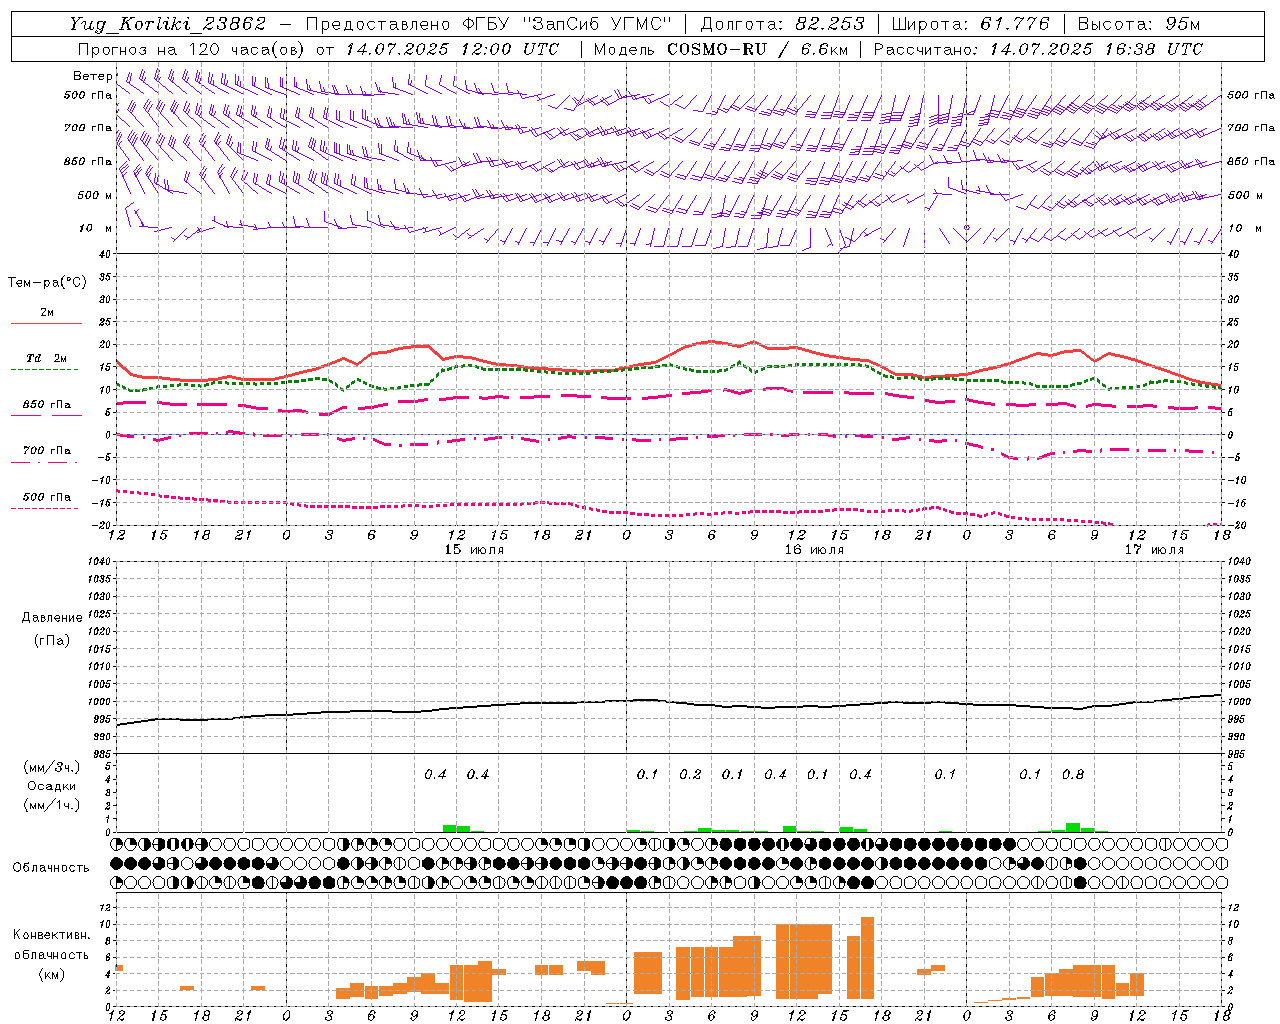Viewport: 1280px width, 1024px height.
Task: Click the station title Yug_Korliki_23862
Action: pos(168,24)
